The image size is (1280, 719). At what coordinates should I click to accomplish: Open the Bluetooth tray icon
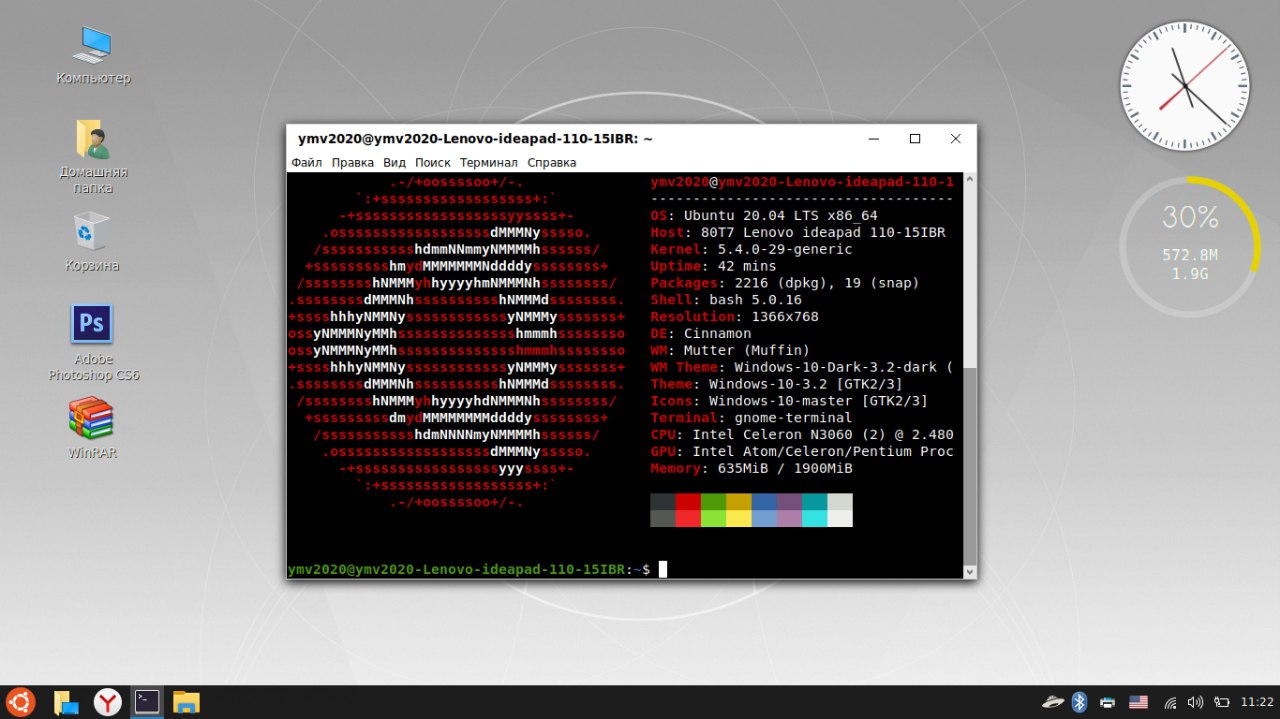[x=1079, y=702]
